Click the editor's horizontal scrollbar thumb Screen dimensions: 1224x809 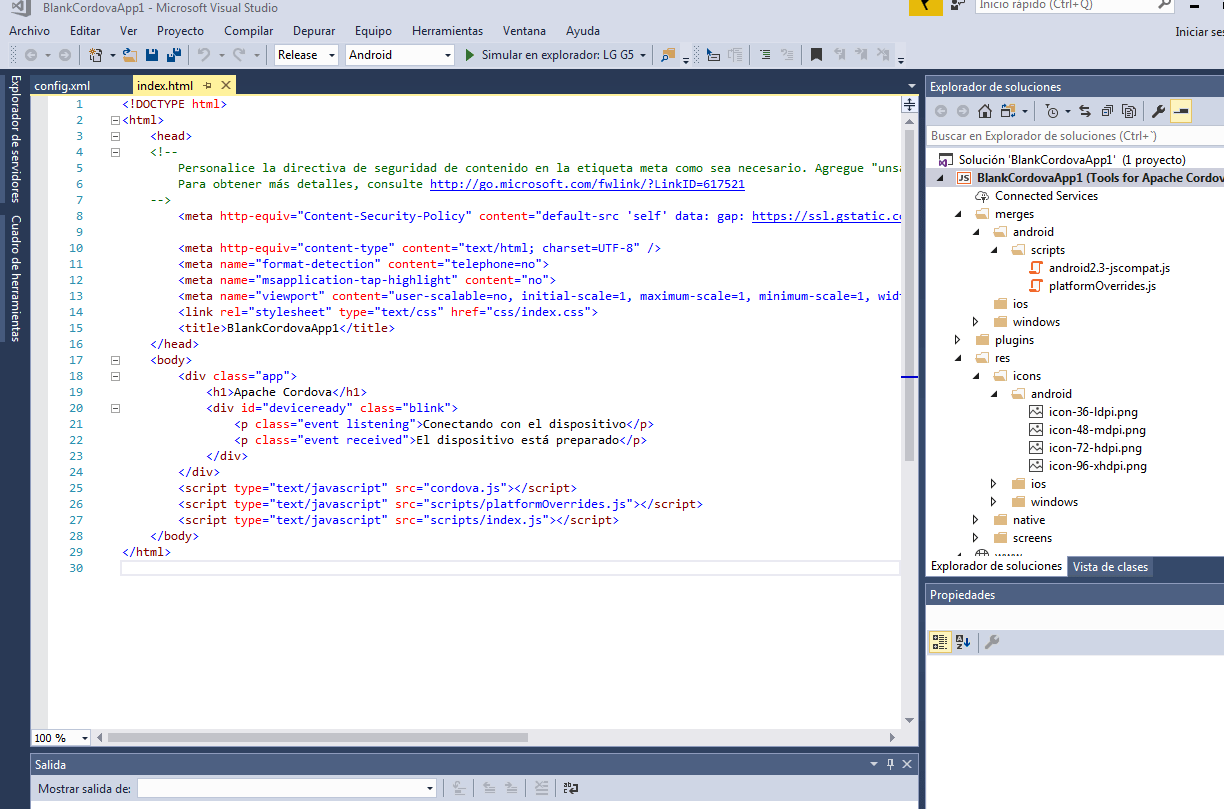[x=318, y=738]
